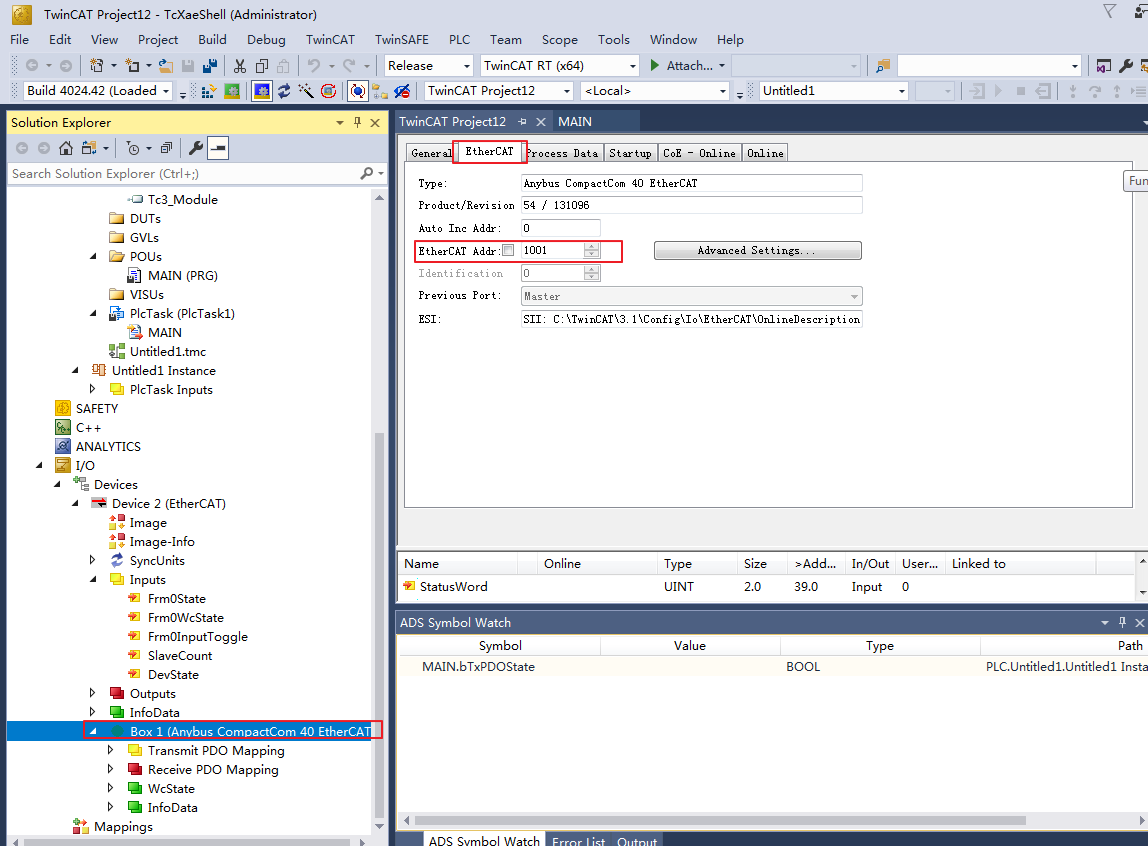Image resolution: width=1148 pixels, height=846 pixels.
Task: Open the Release configuration dropdown
Action: point(466,66)
